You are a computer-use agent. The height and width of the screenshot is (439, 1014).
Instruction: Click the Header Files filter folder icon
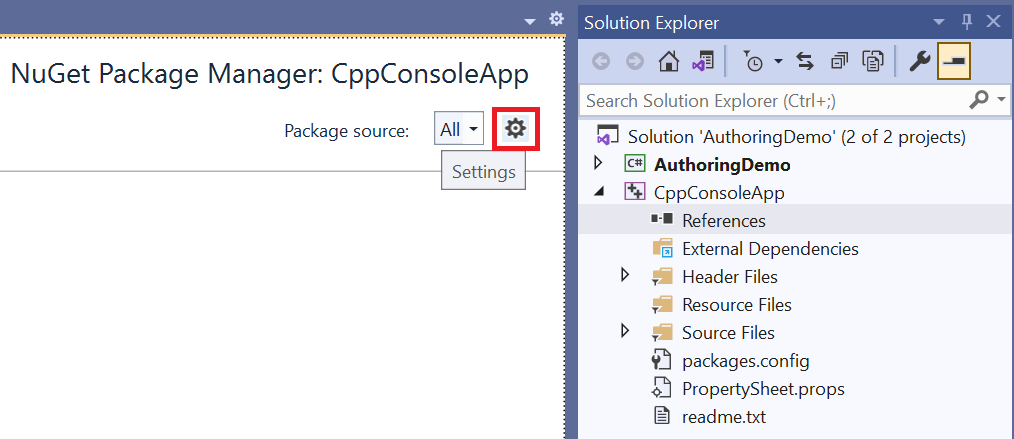coord(662,277)
